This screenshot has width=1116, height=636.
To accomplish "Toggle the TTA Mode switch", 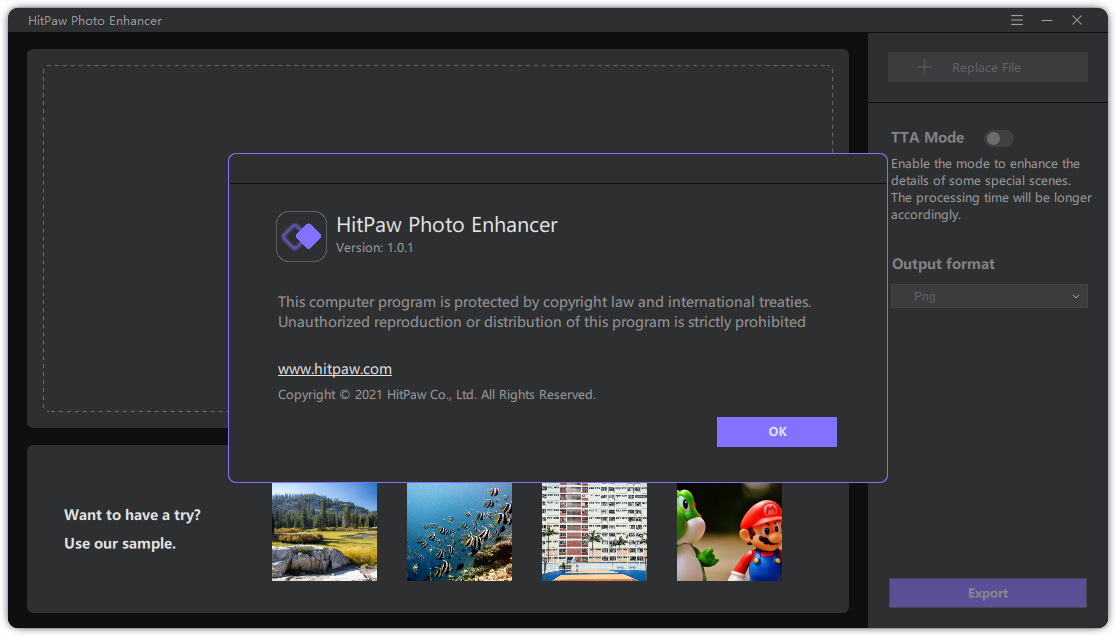I will pyautogui.click(x=998, y=138).
